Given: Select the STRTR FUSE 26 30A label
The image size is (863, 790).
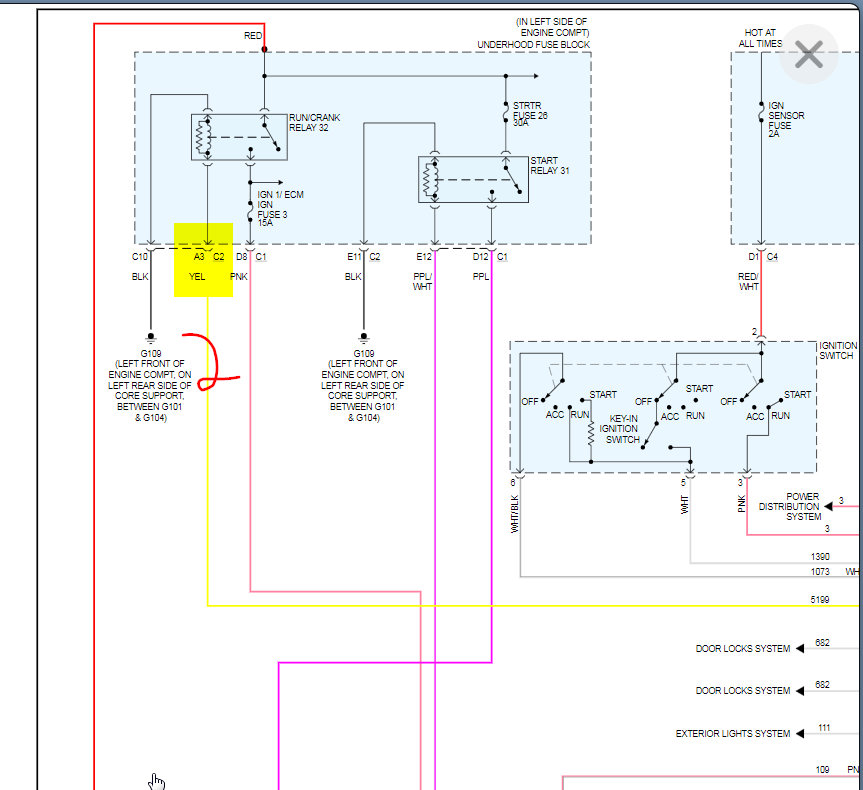Looking at the screenshot, I should point(529,114).
